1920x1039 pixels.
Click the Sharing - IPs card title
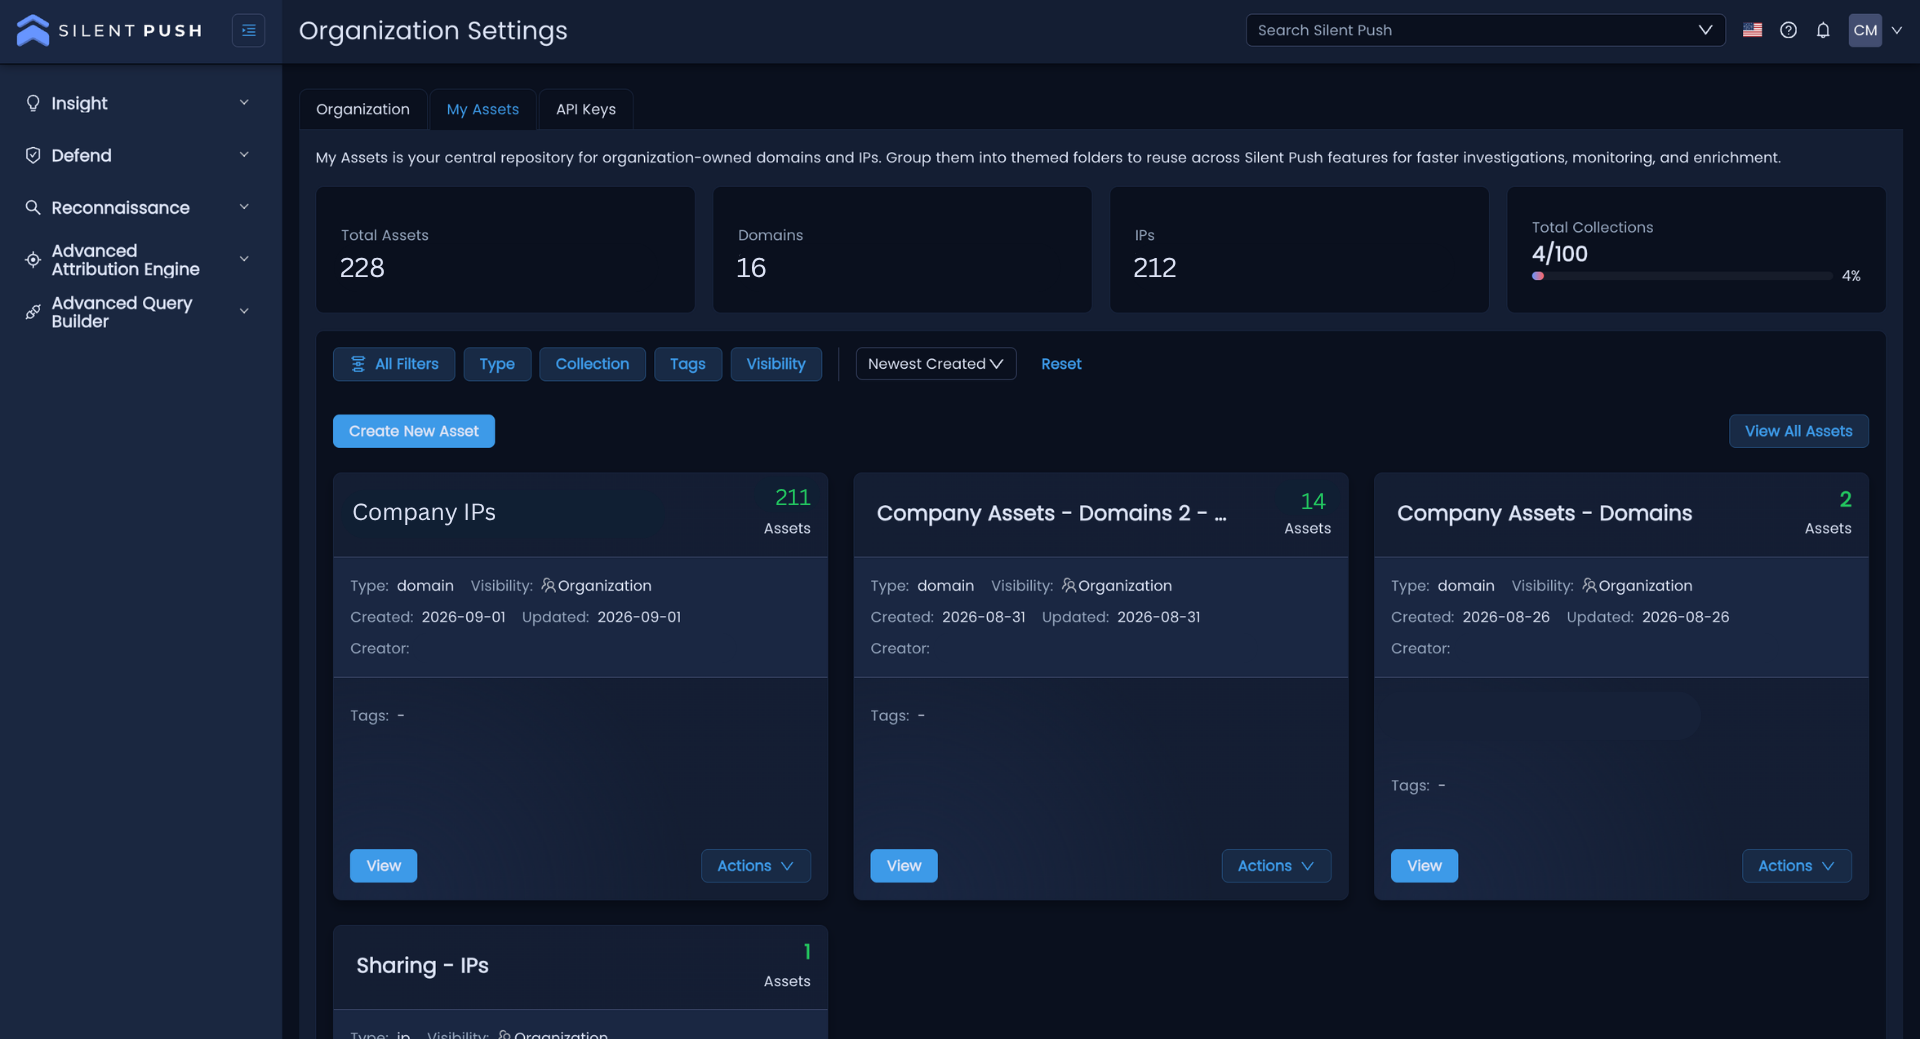coord(422,965)
